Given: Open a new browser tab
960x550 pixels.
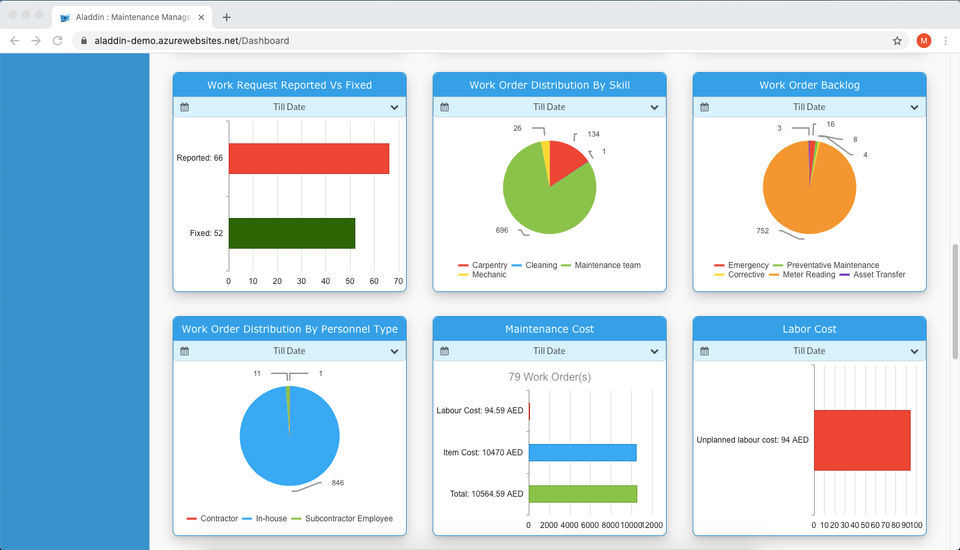Looking at the screenshot, I should tap(227, 17).
